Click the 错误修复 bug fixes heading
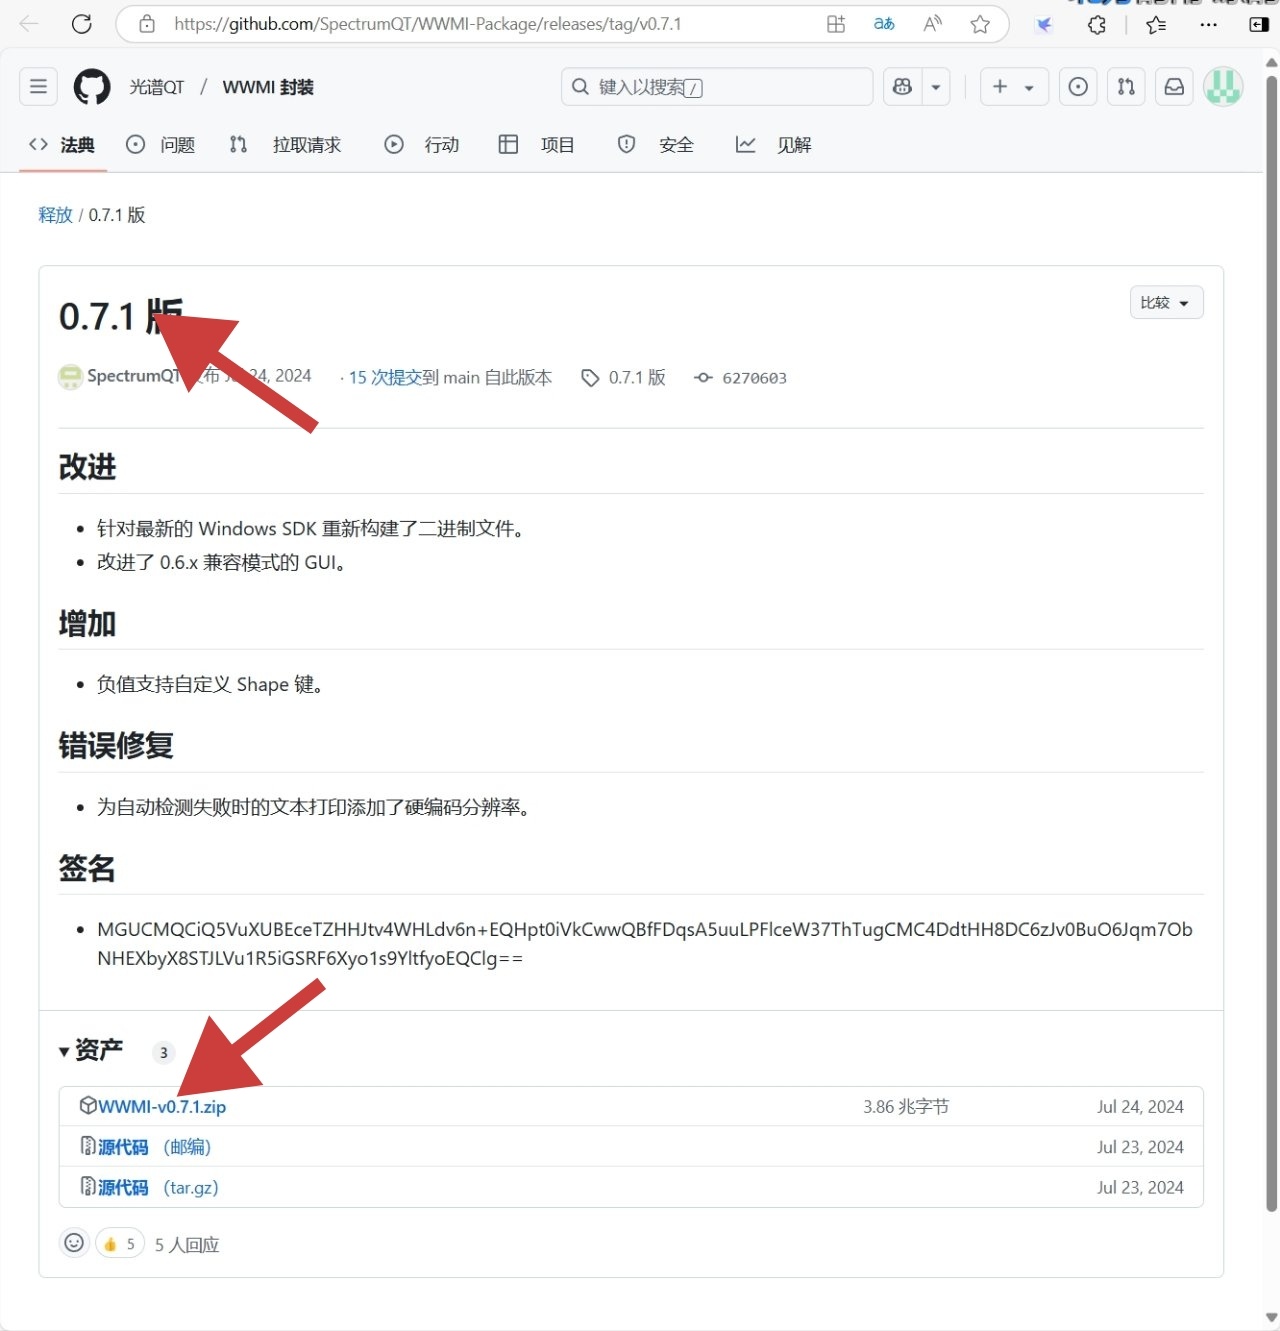Viewport: 1280px width, 1331px height. pyautogui.click(x=116, y=746)
